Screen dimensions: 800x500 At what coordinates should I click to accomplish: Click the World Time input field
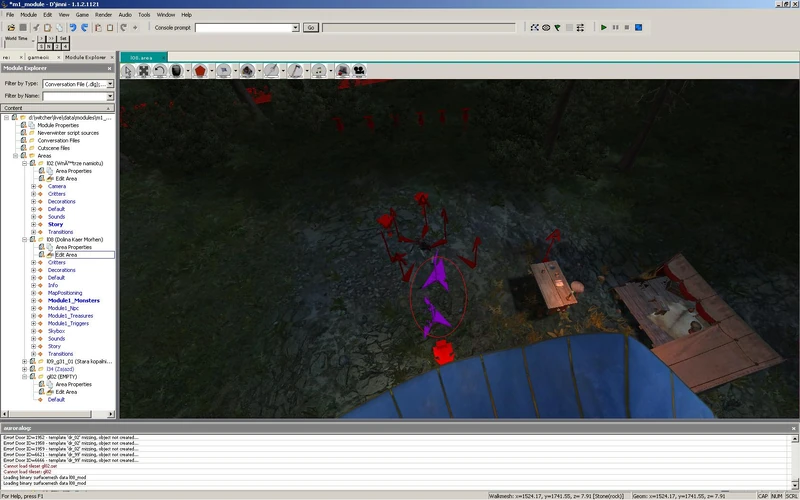tap(18, 45)
